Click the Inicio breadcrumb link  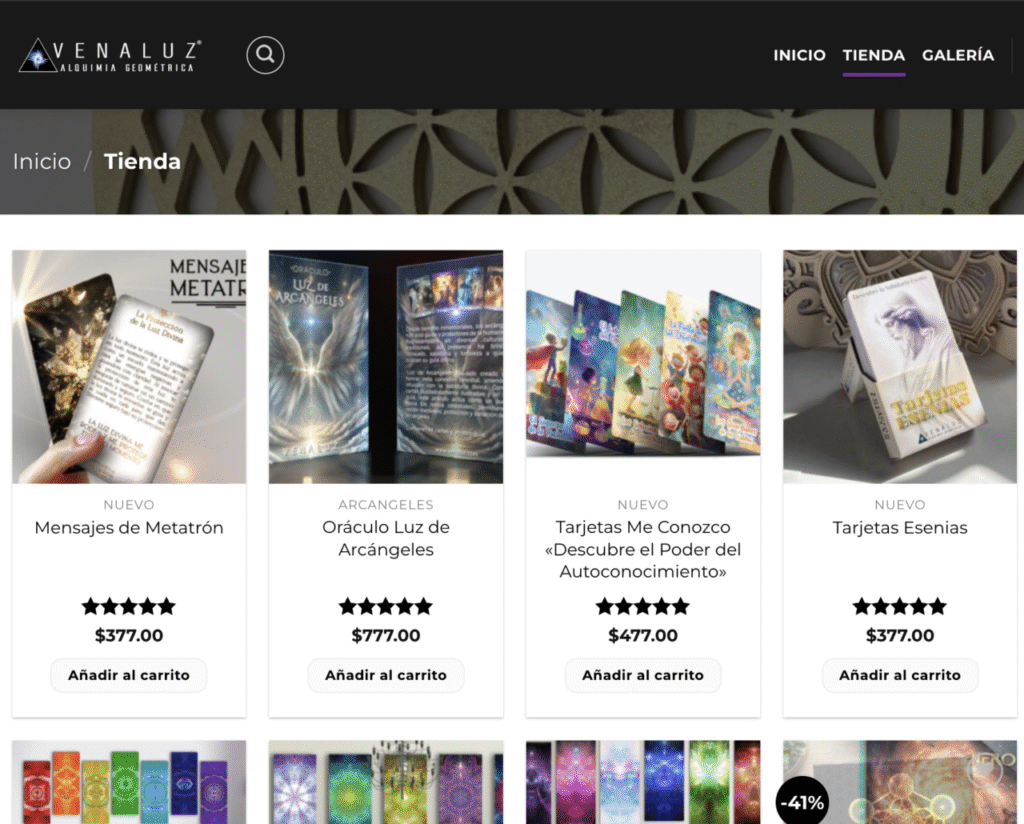[42, 161]
